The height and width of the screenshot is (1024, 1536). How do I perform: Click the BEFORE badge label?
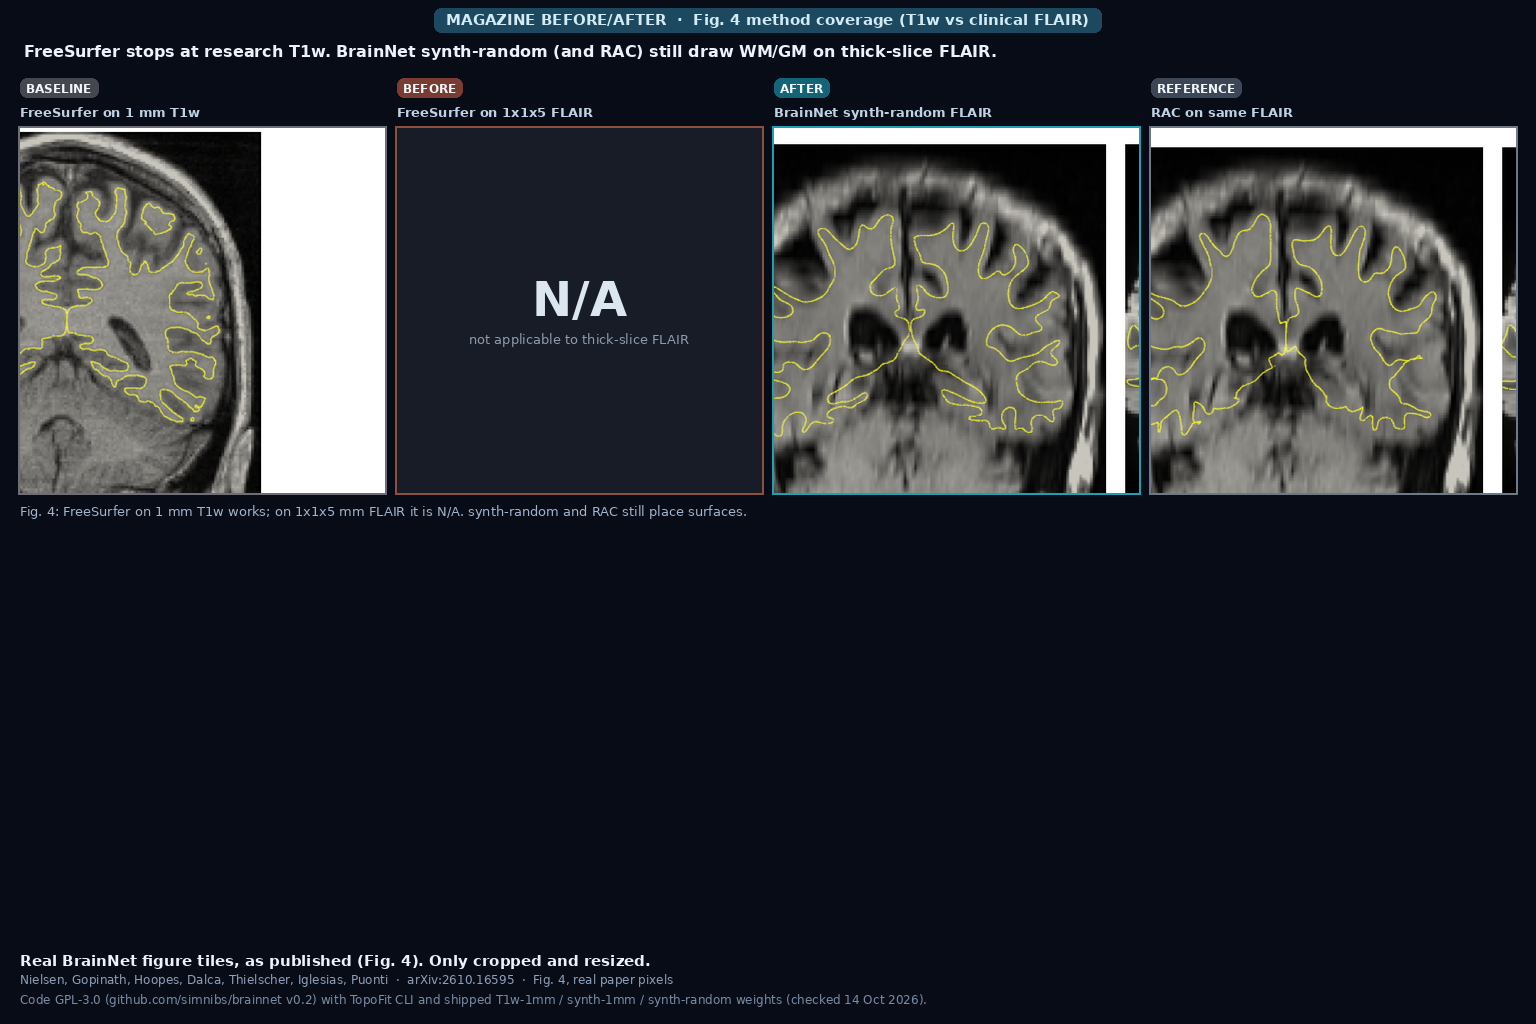click(x=430, y=88)
